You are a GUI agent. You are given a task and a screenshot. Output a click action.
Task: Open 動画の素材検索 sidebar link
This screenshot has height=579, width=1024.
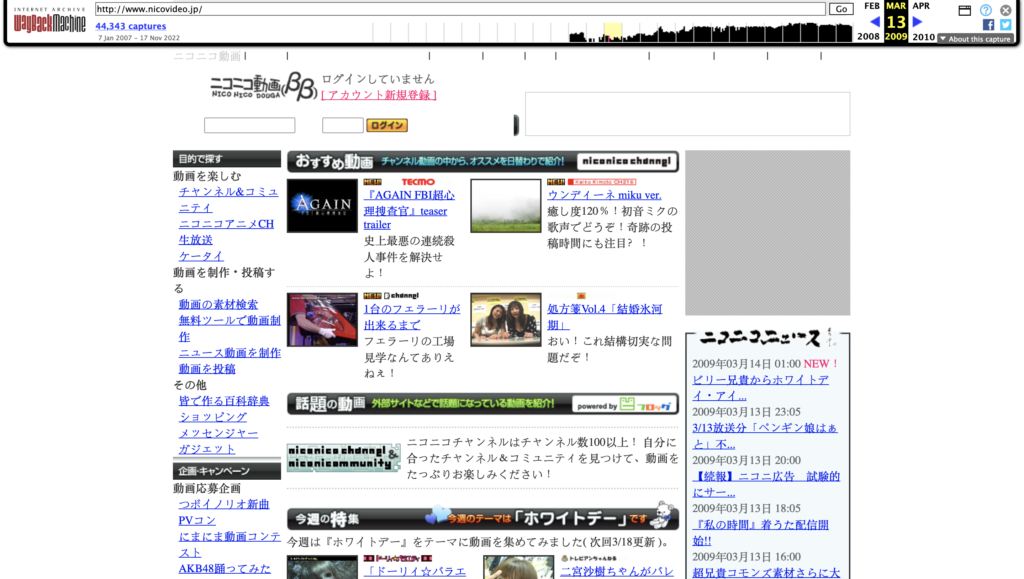[218, 304]
